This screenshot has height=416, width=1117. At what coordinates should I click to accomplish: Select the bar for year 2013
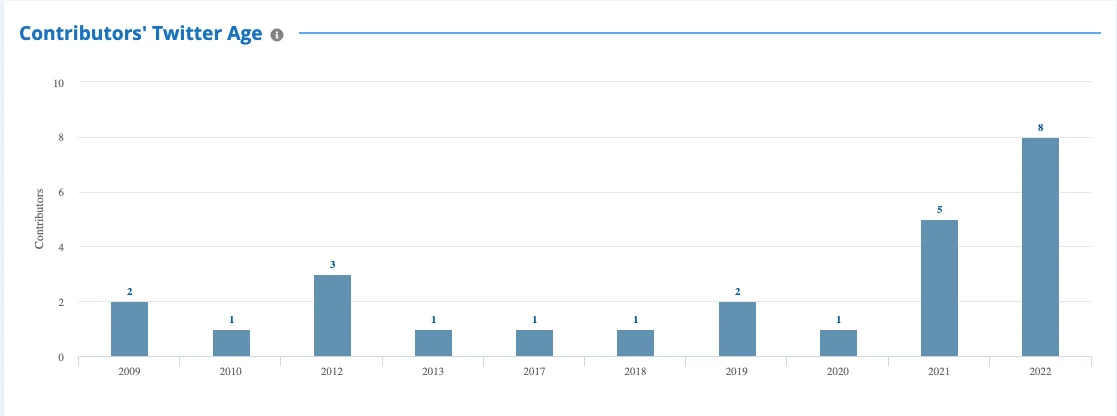[433, 343]
